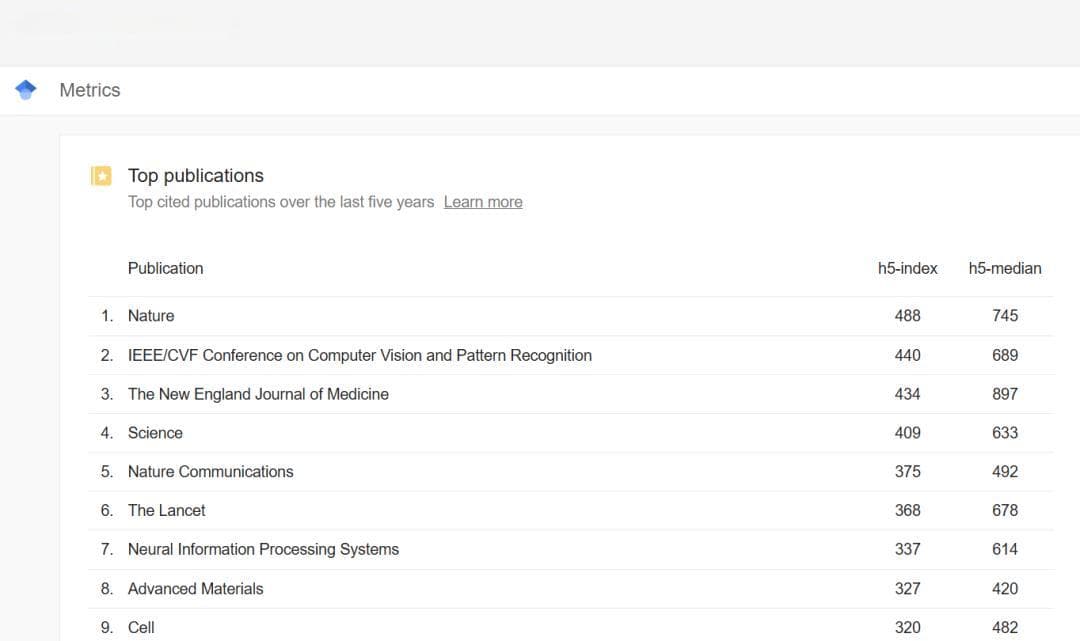Click the h5-median 897 value
1080x641 pixels.
point(1005,394)
